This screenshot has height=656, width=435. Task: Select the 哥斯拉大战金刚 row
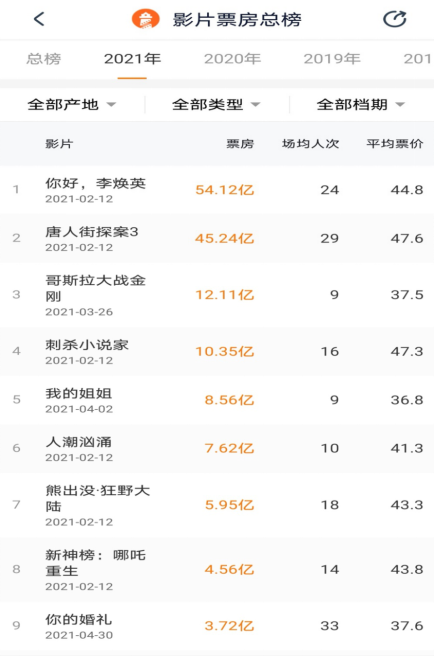tap(218, 295)
